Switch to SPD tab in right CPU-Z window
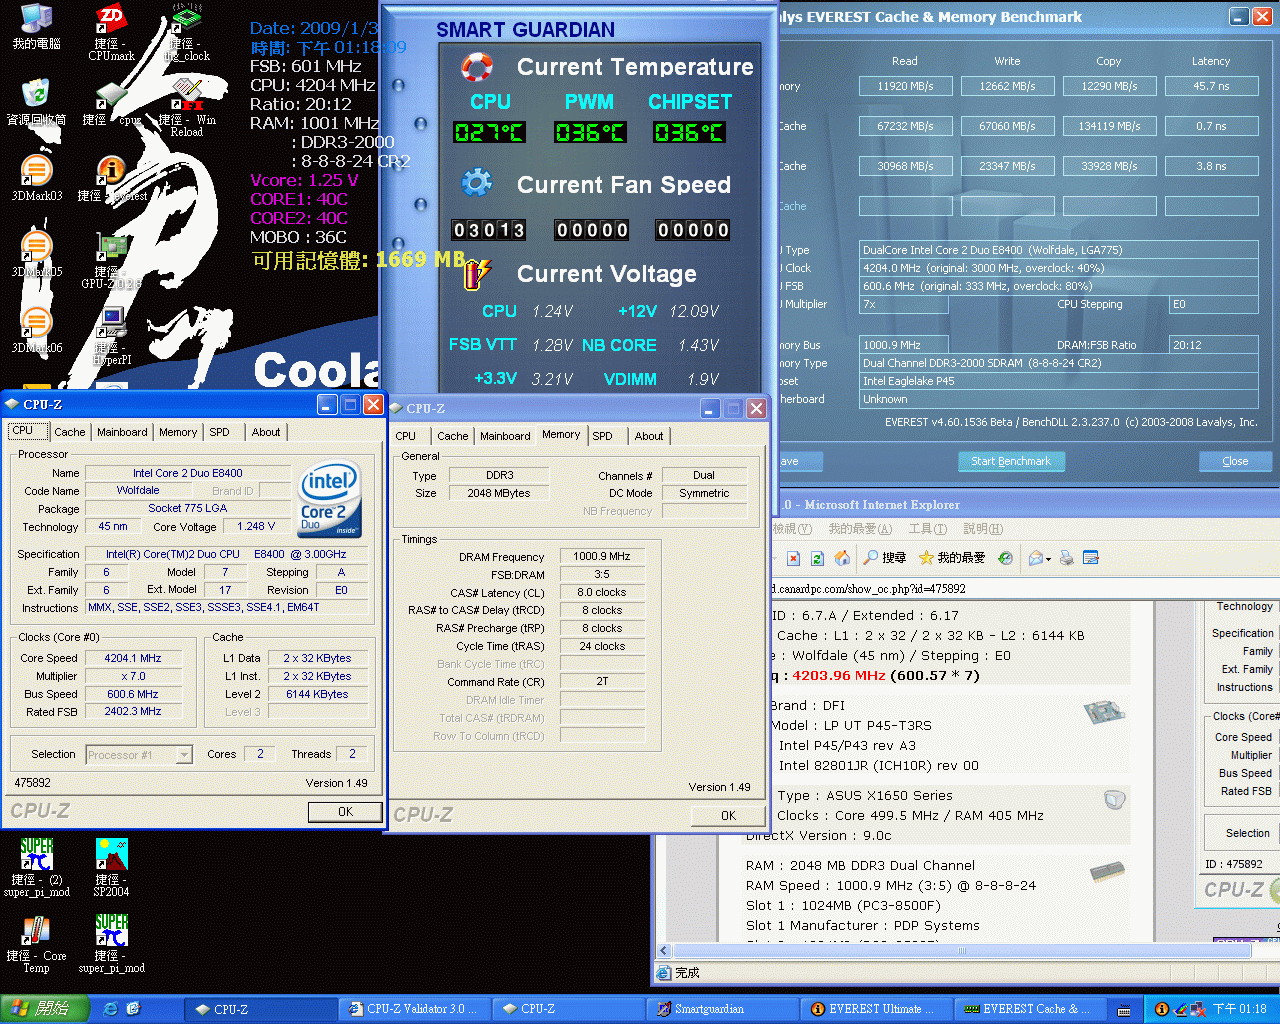Screen dimensions: 1280x1024 pyautogui.click(x=602, y=436)
